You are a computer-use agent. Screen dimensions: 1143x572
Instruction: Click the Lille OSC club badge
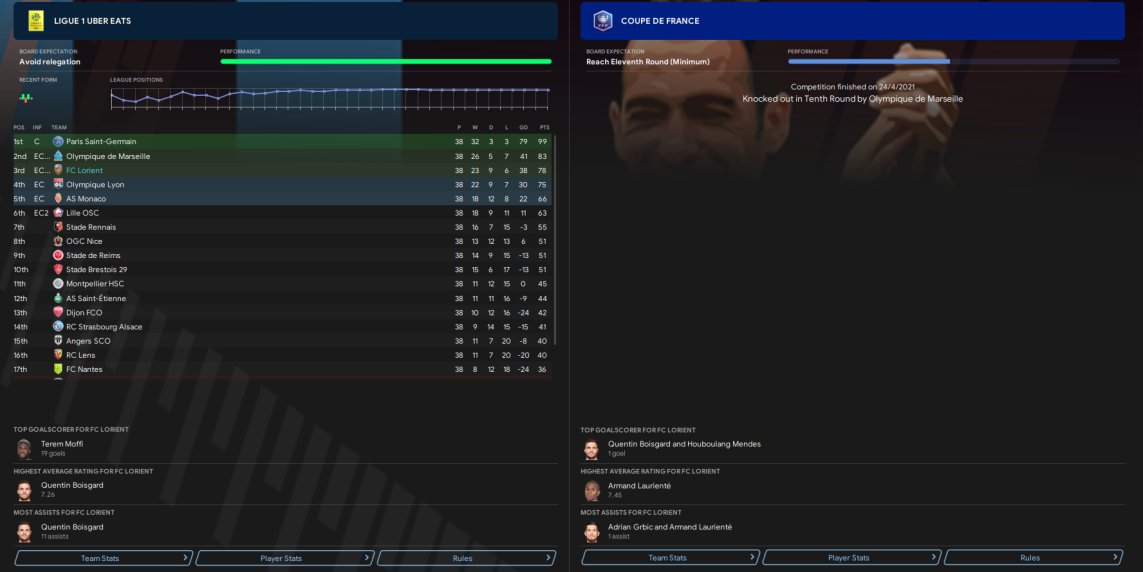click(58, 213)
